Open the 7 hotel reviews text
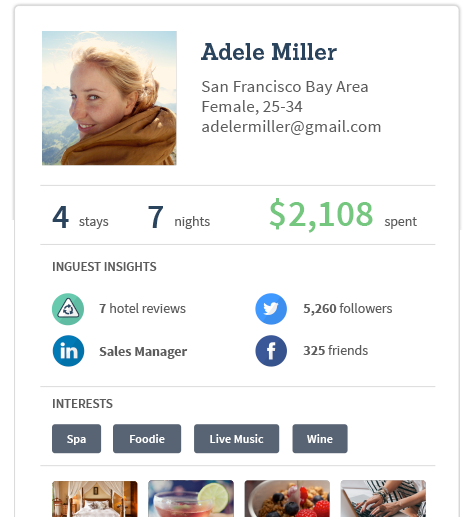This screenshot has height=517, width=474. [142, 309]
